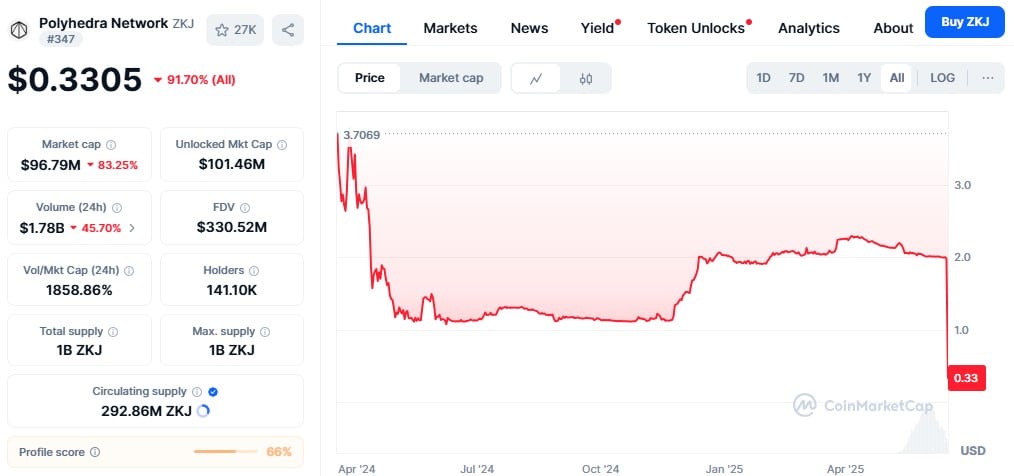Toggle LOG scale on chart
This screenshot has height=476, width=1014.
point(942,78)
